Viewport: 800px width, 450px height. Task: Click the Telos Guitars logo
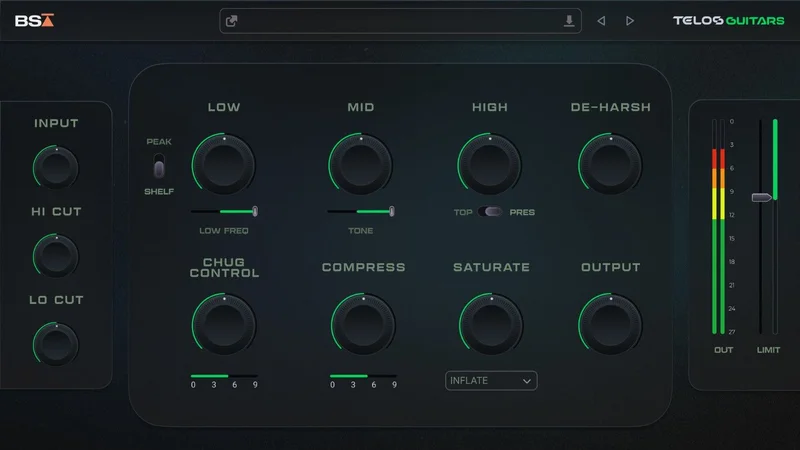click(x=729, y=20)
